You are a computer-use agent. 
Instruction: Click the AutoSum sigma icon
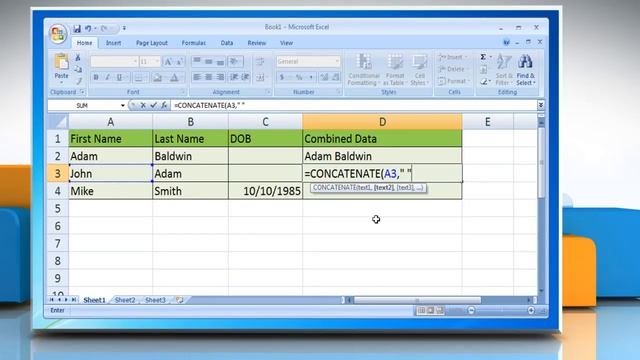pyautogui.click(x=483, y=57)
